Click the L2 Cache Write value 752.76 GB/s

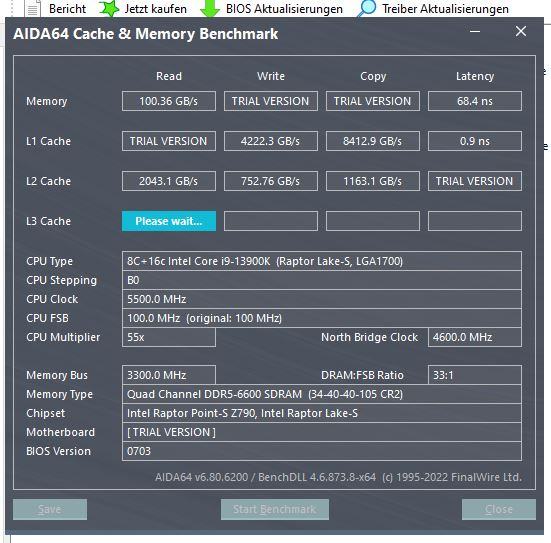tap(271, 181)
